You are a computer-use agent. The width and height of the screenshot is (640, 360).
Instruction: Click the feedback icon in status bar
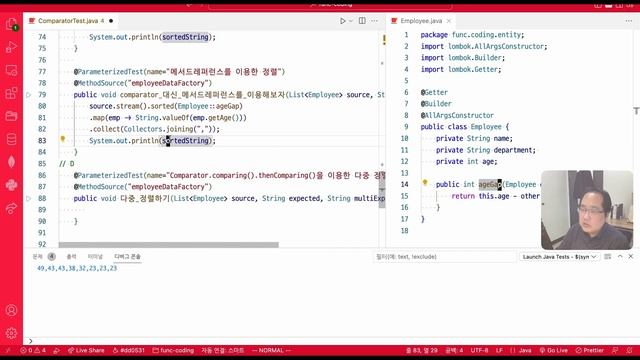[x=616, y=350]
